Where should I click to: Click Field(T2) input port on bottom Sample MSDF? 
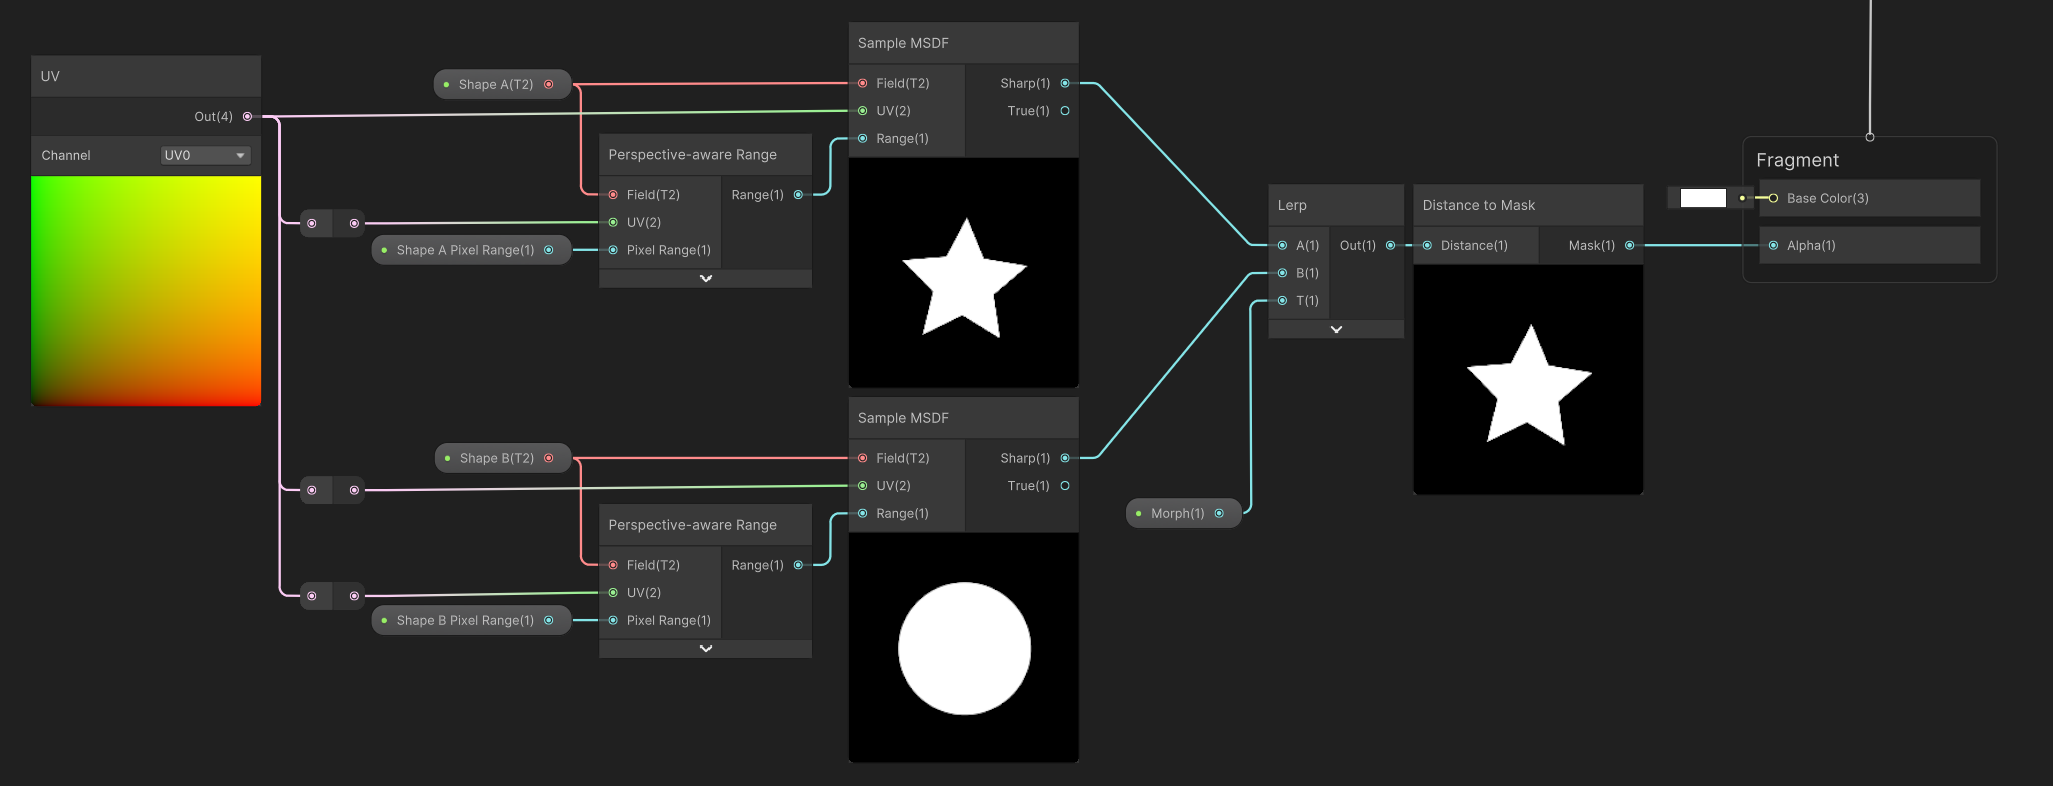pyautogui.click(x=862, y=458)
